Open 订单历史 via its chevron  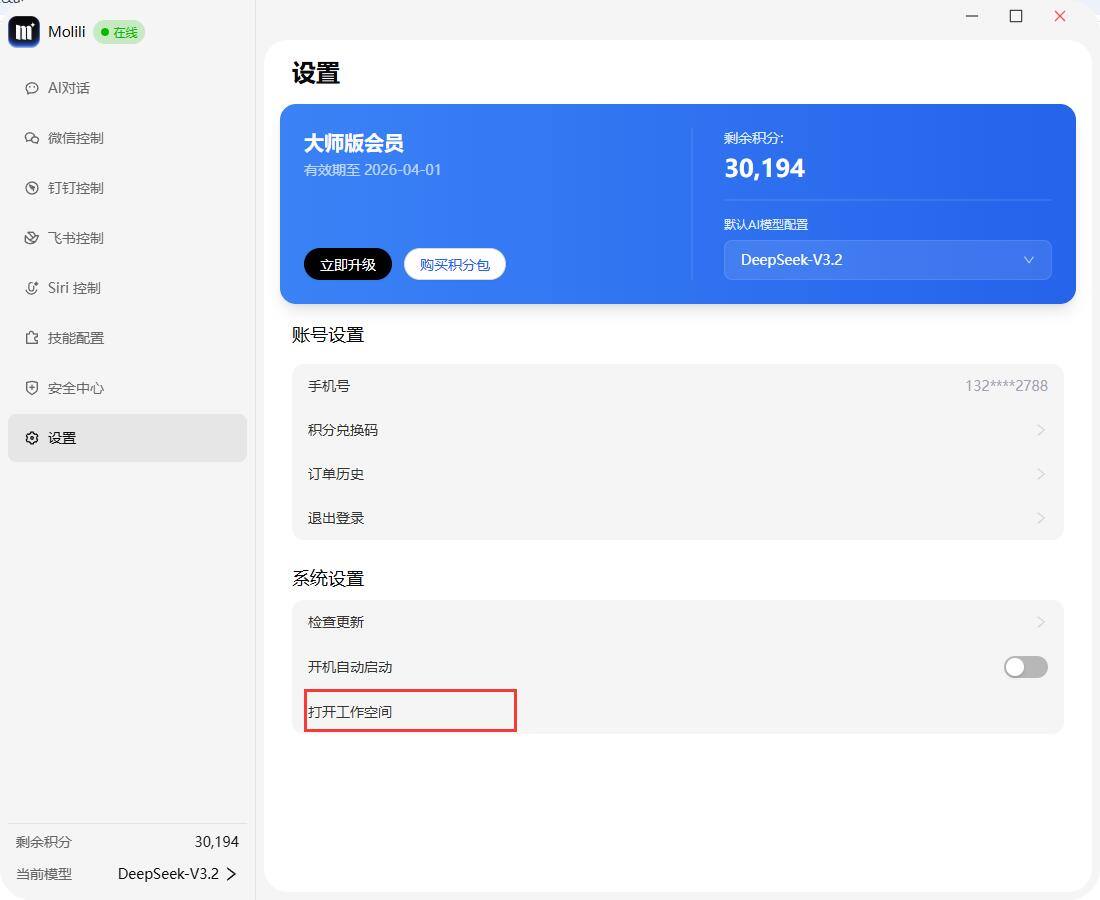click(1040, 474)
